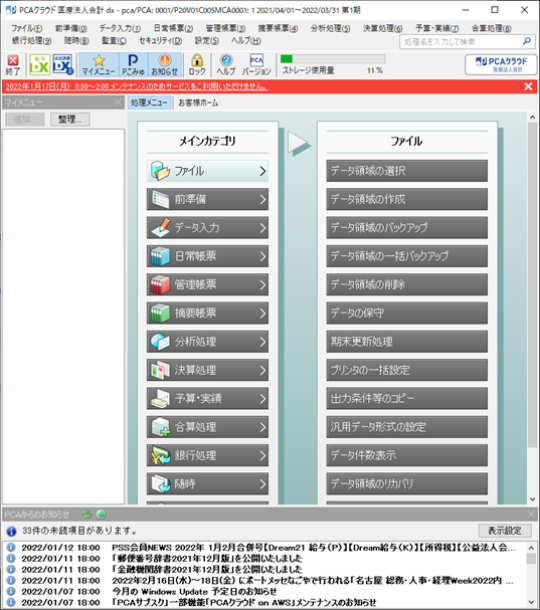
Task: Click the ストレージ使用量 progress bar
Action: (x=333, y=59)
